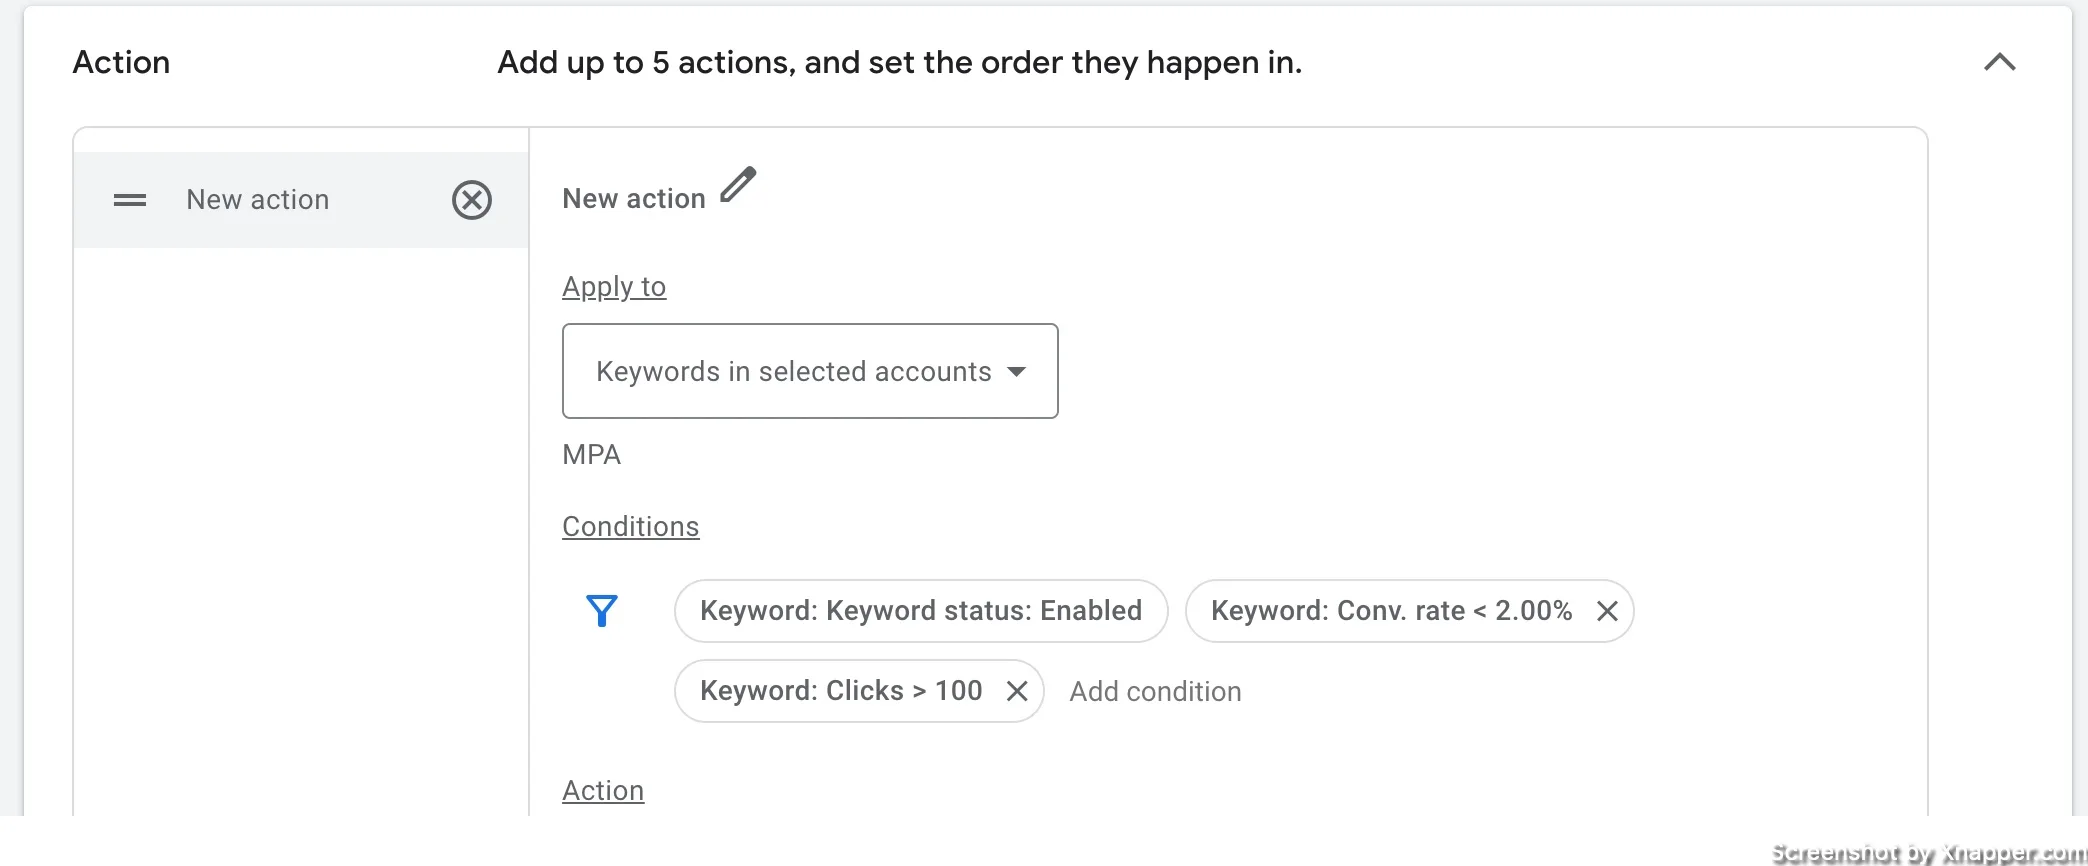Open the Keyword status: Enabled chip

tap(921, 611)
